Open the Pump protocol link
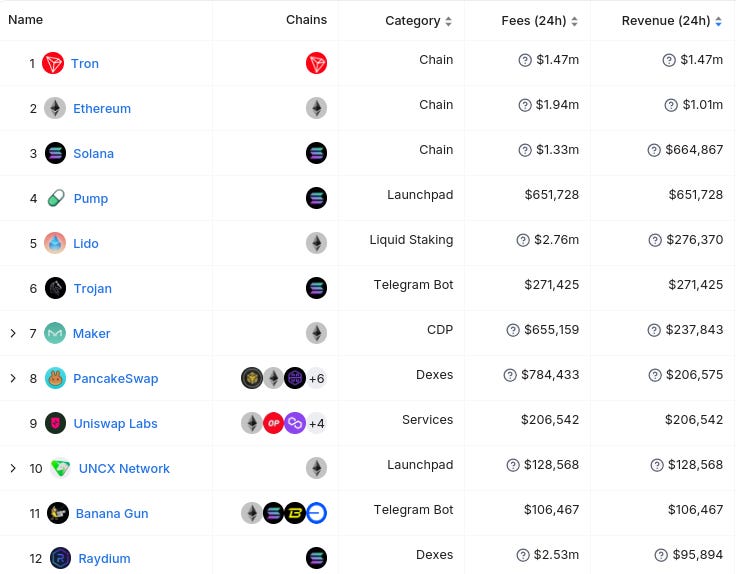The height and width of the screenshot is (574, 736). [91, 199]
